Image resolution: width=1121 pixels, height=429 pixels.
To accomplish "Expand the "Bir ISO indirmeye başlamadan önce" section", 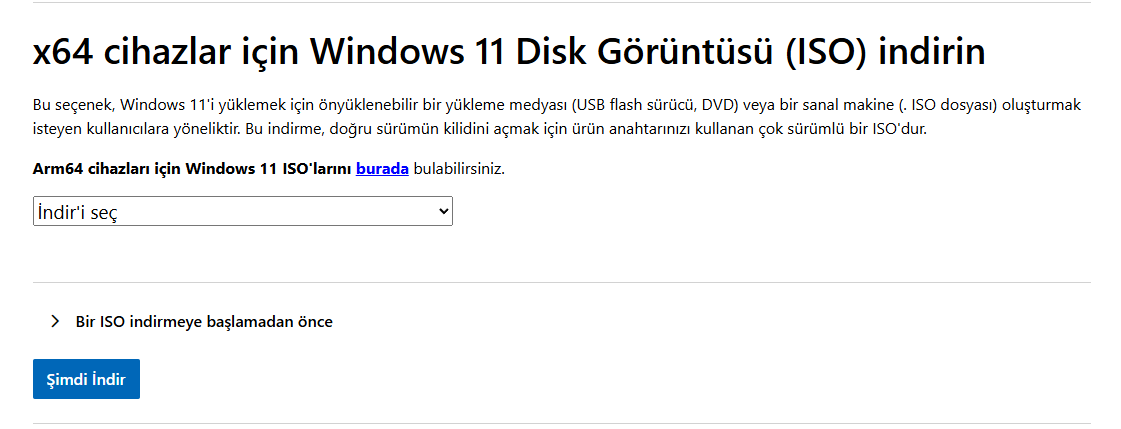I will [x=204, y=322].
